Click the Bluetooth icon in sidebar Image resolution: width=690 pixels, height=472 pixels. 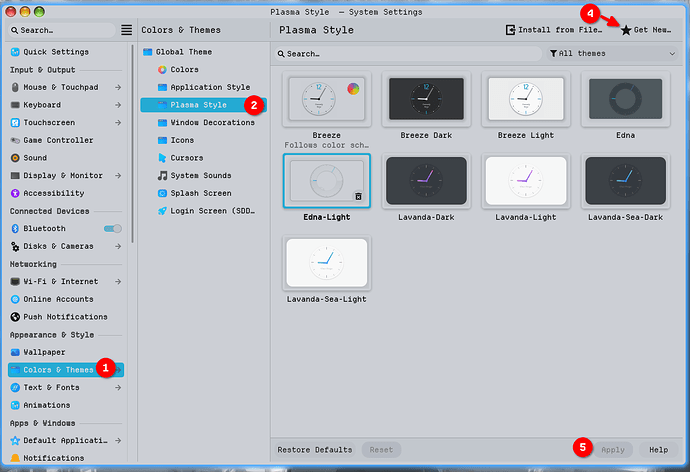point(15,229)
